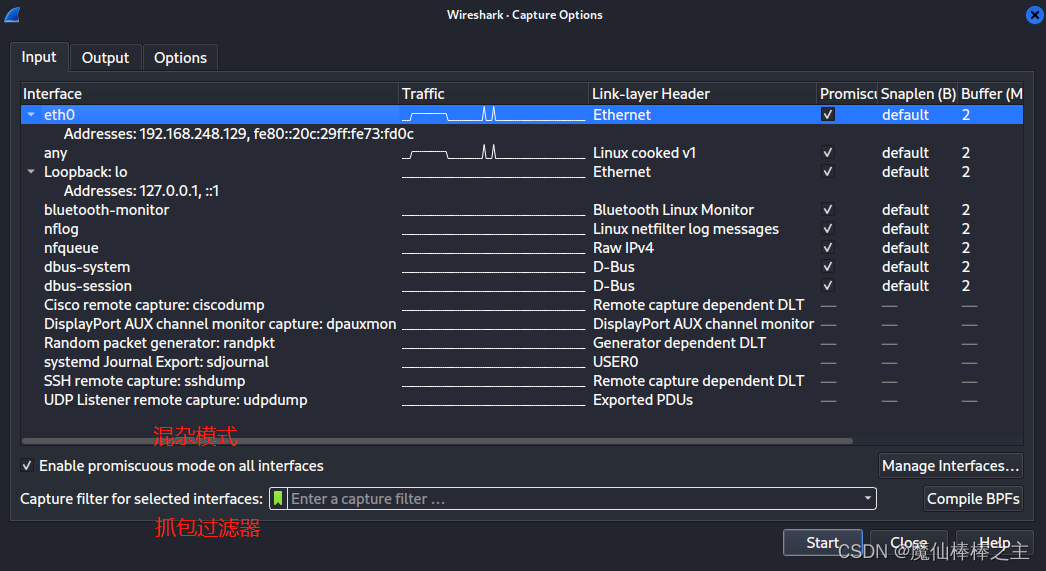Collapse the Loopback: lo interface
The width and height of the screenshot is (1046, 571).
coord(31,171)
